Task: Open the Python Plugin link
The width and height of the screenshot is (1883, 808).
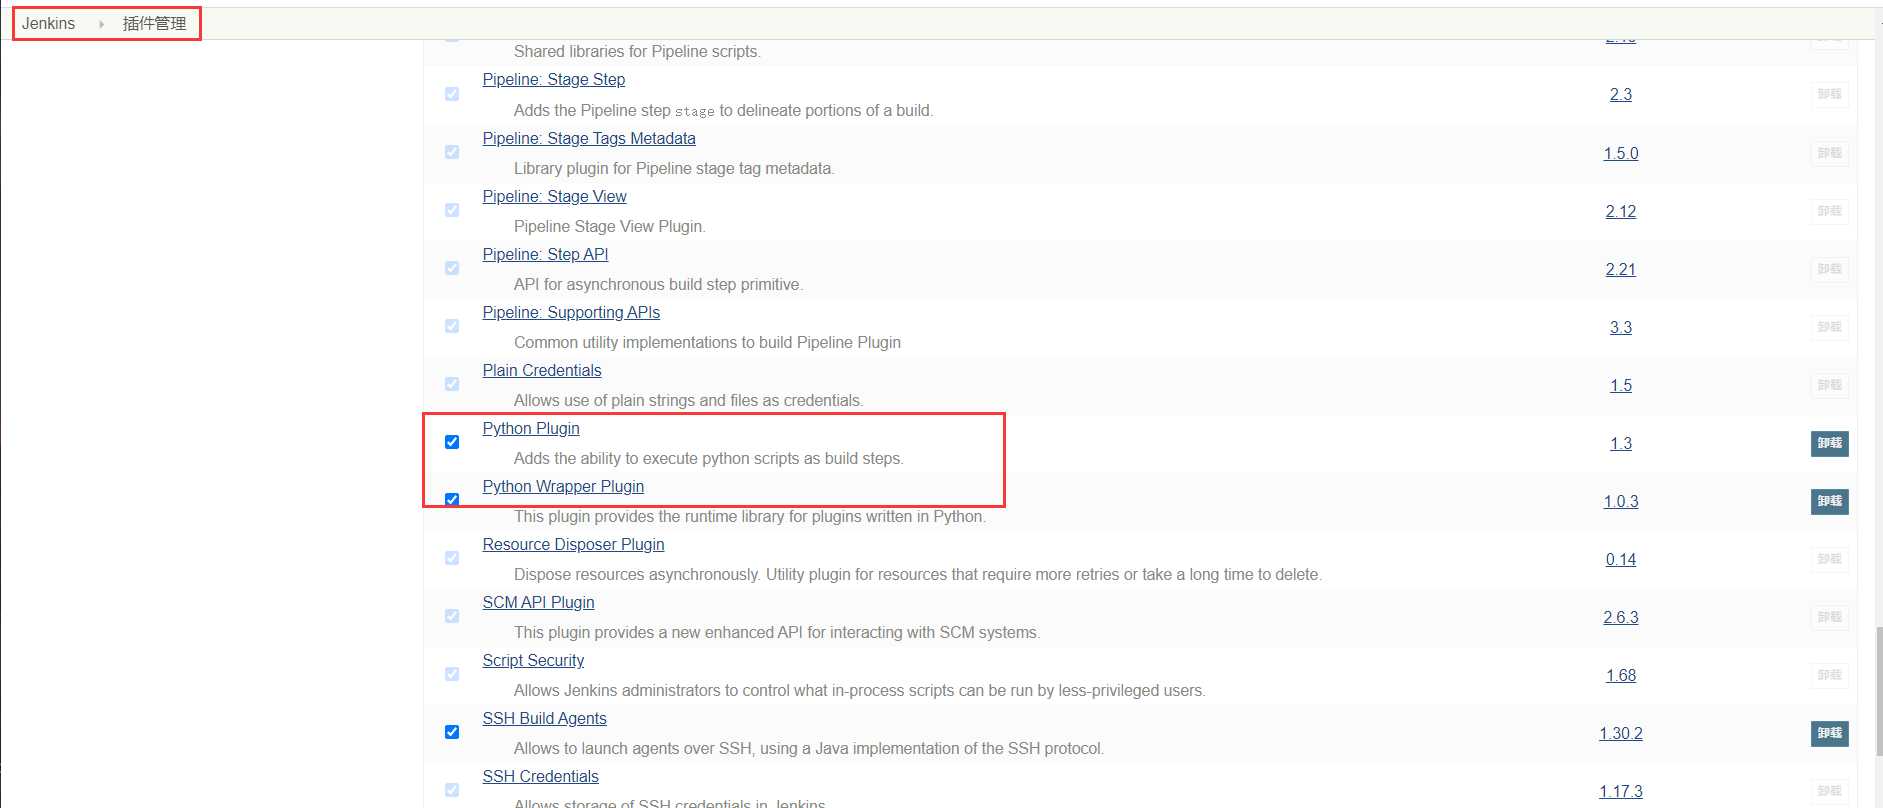Action: tap(530, 428)
